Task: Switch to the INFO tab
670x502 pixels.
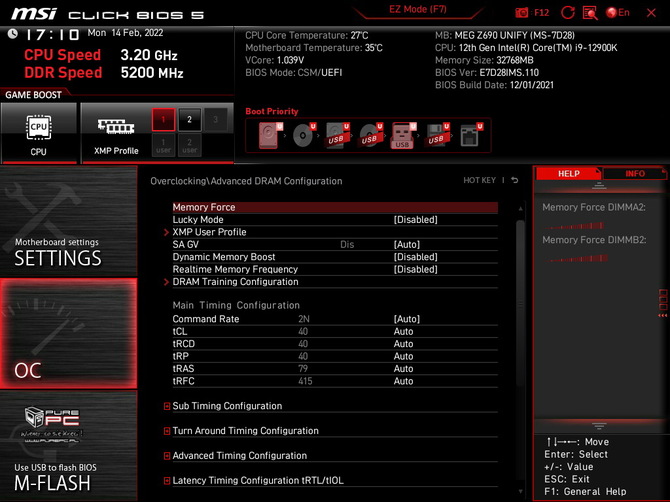Action: click(x=634, y=174)
